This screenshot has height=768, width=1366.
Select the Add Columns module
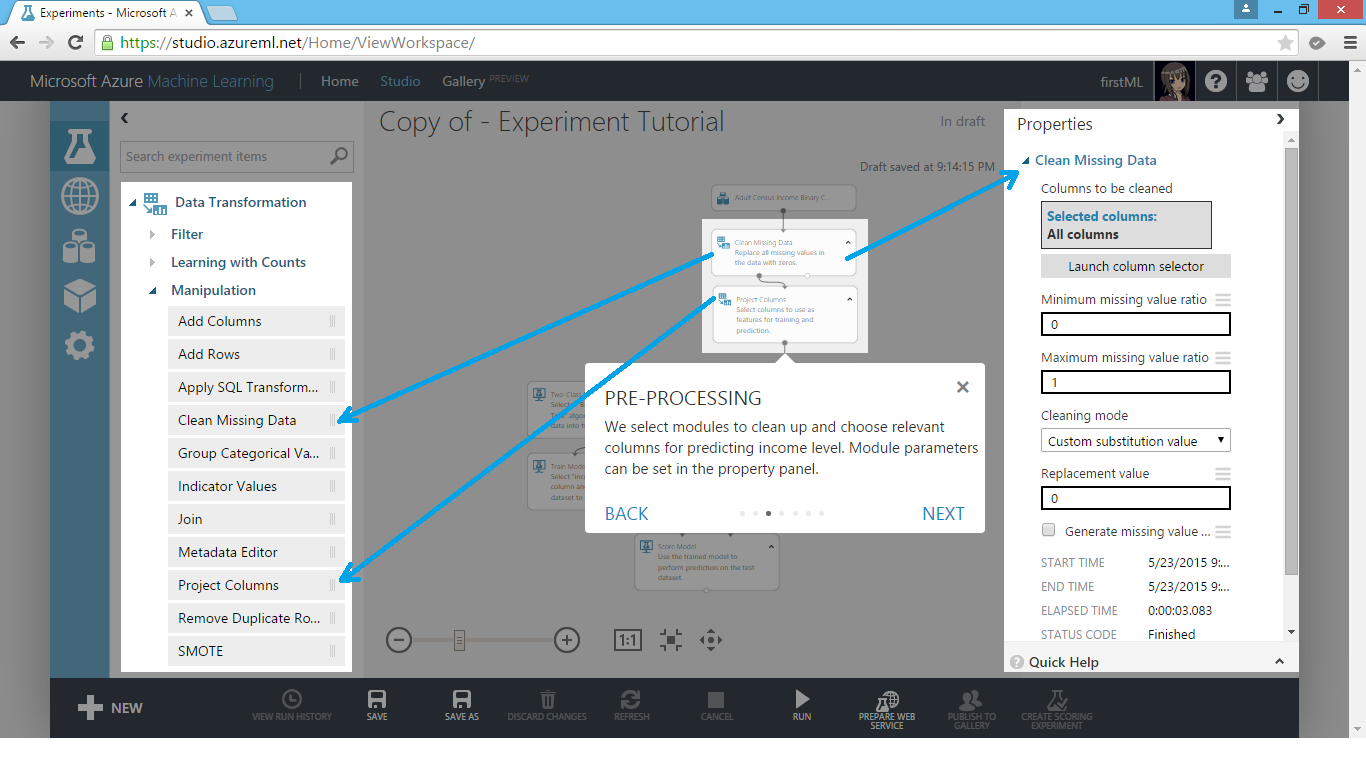[256, 321]
